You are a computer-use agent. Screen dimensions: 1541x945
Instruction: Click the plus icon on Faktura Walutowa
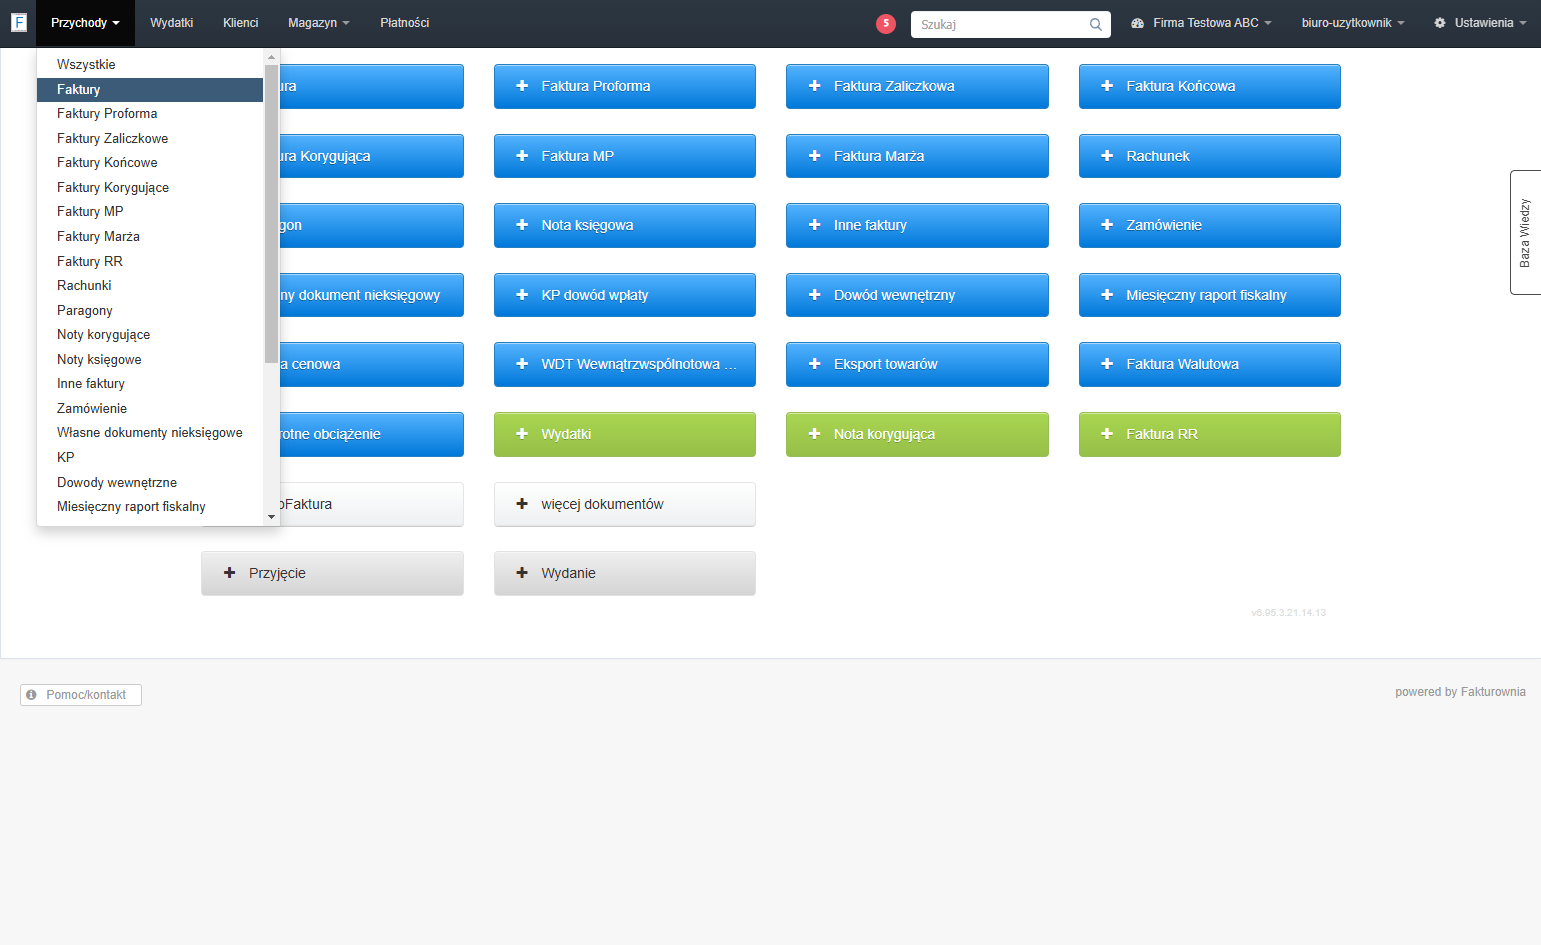(x=1107, y=364)
